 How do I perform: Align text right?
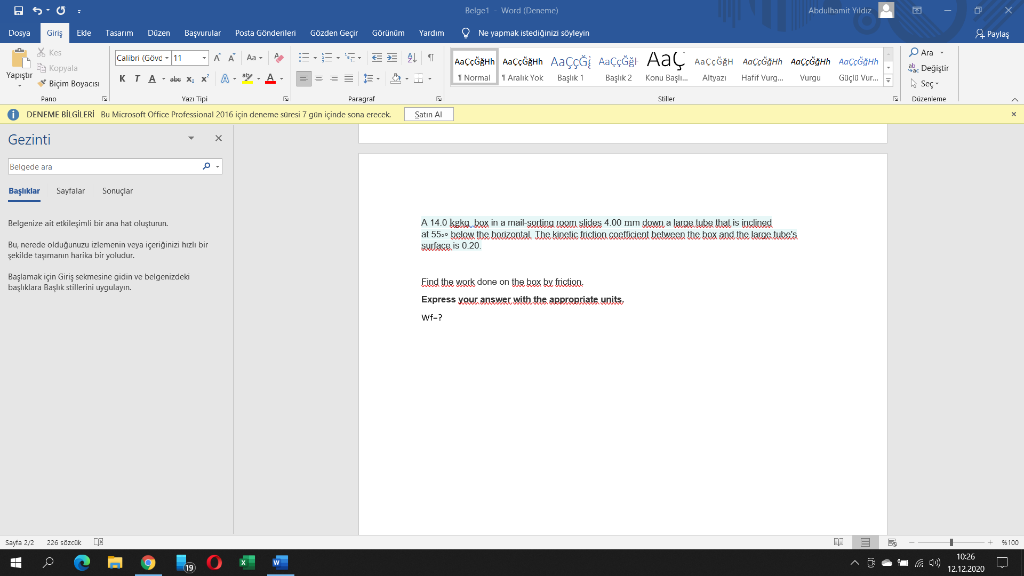coord(334,79)
